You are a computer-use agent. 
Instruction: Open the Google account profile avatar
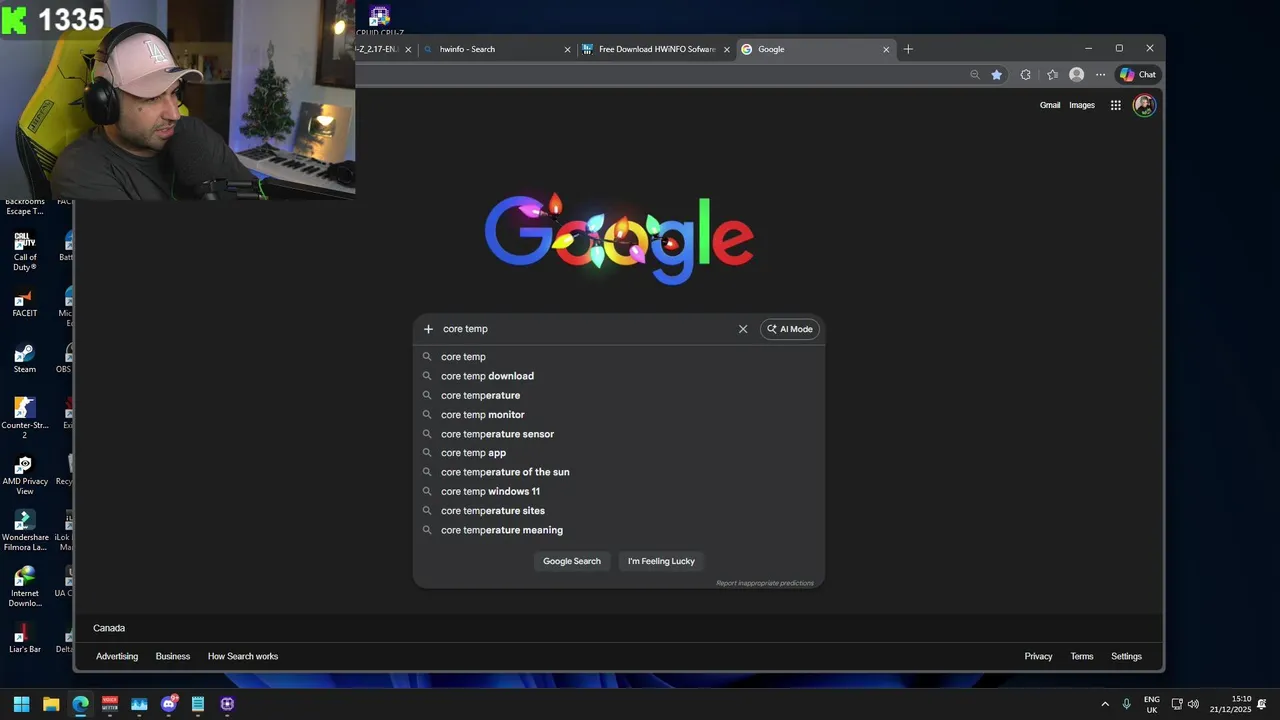tap(1144, 105)
